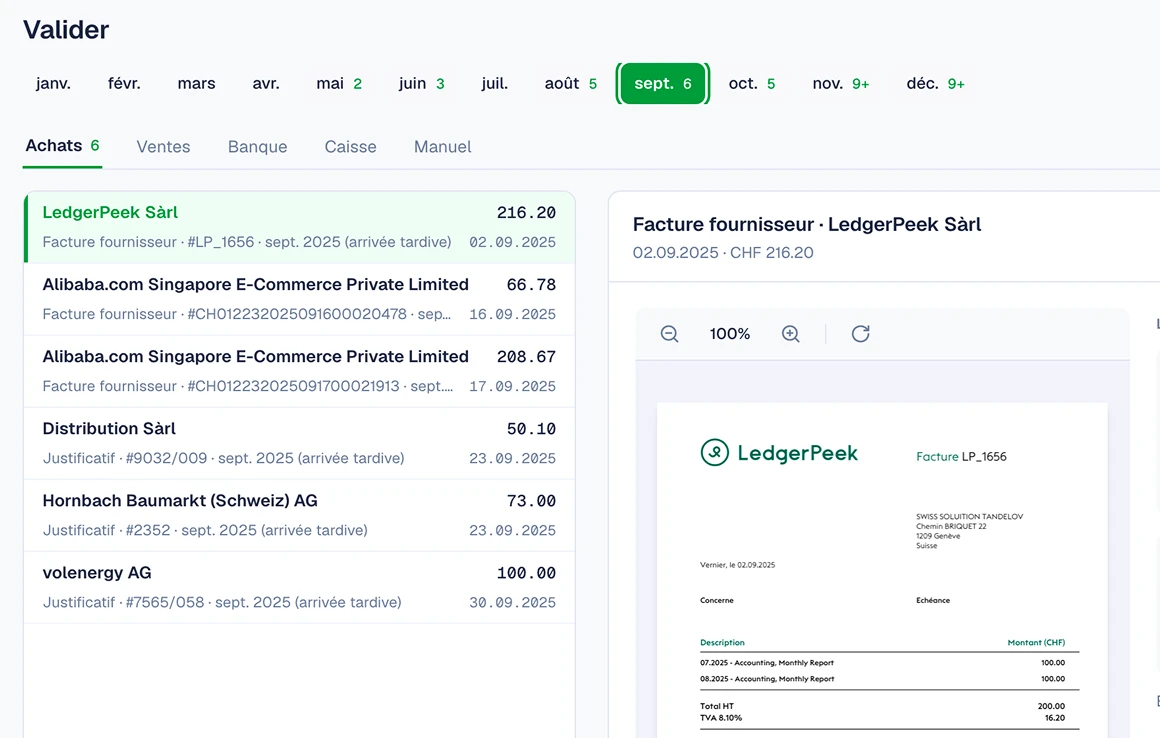The width and height of the screenshot is (1160, 738).
Task: Click the date 30.09.2025 in list
Action: [512, 603]
